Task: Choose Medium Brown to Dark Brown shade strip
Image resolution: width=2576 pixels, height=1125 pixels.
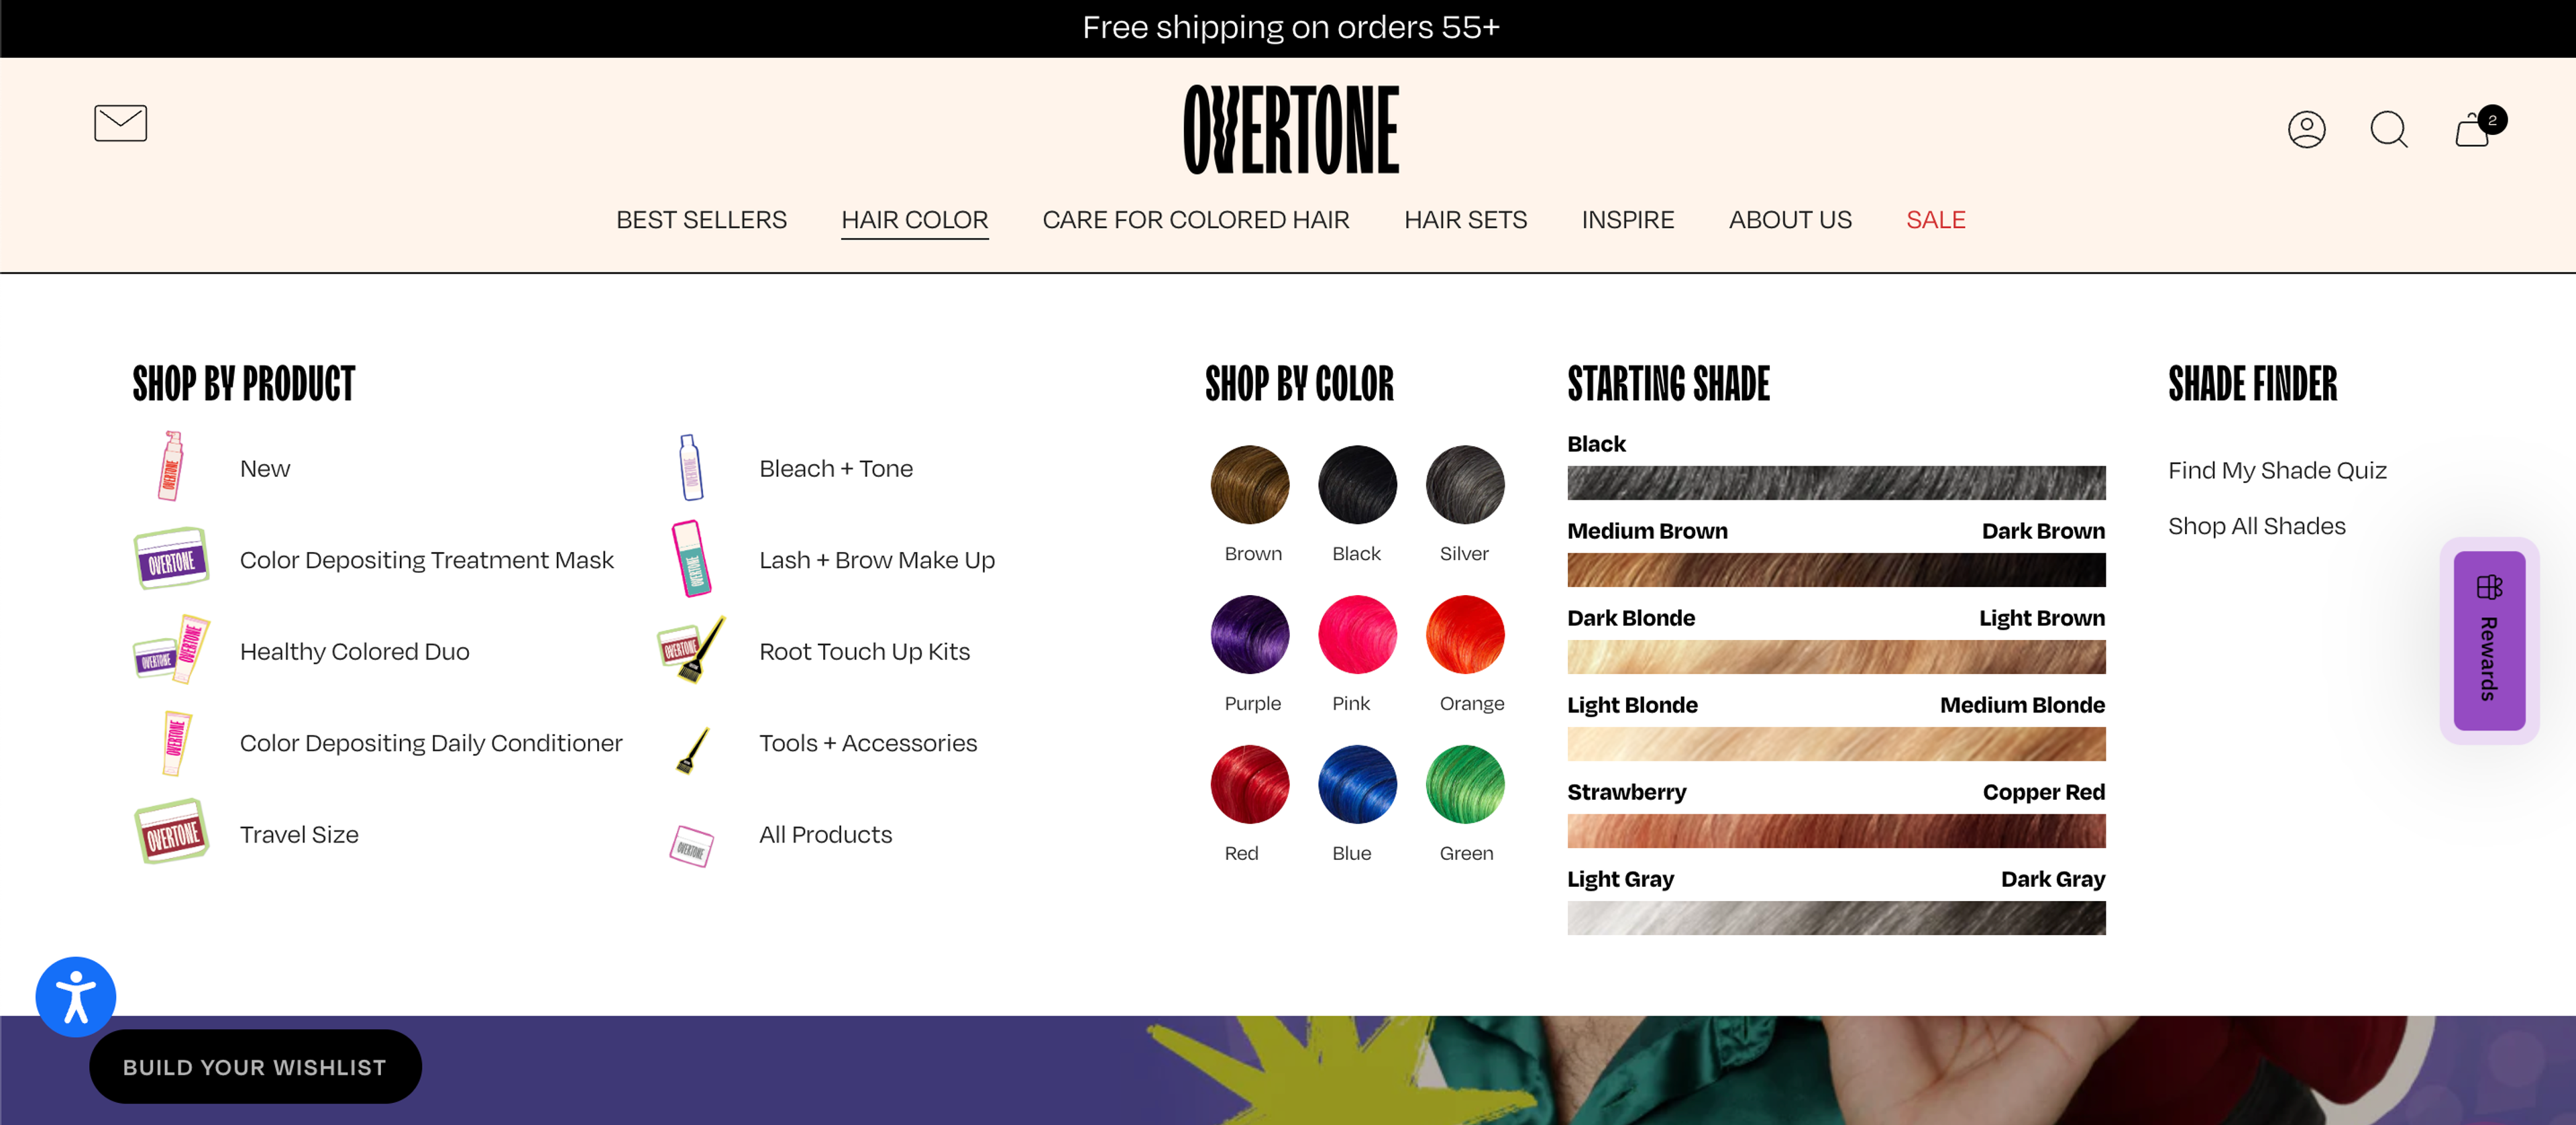Action: pos(1836,570)
